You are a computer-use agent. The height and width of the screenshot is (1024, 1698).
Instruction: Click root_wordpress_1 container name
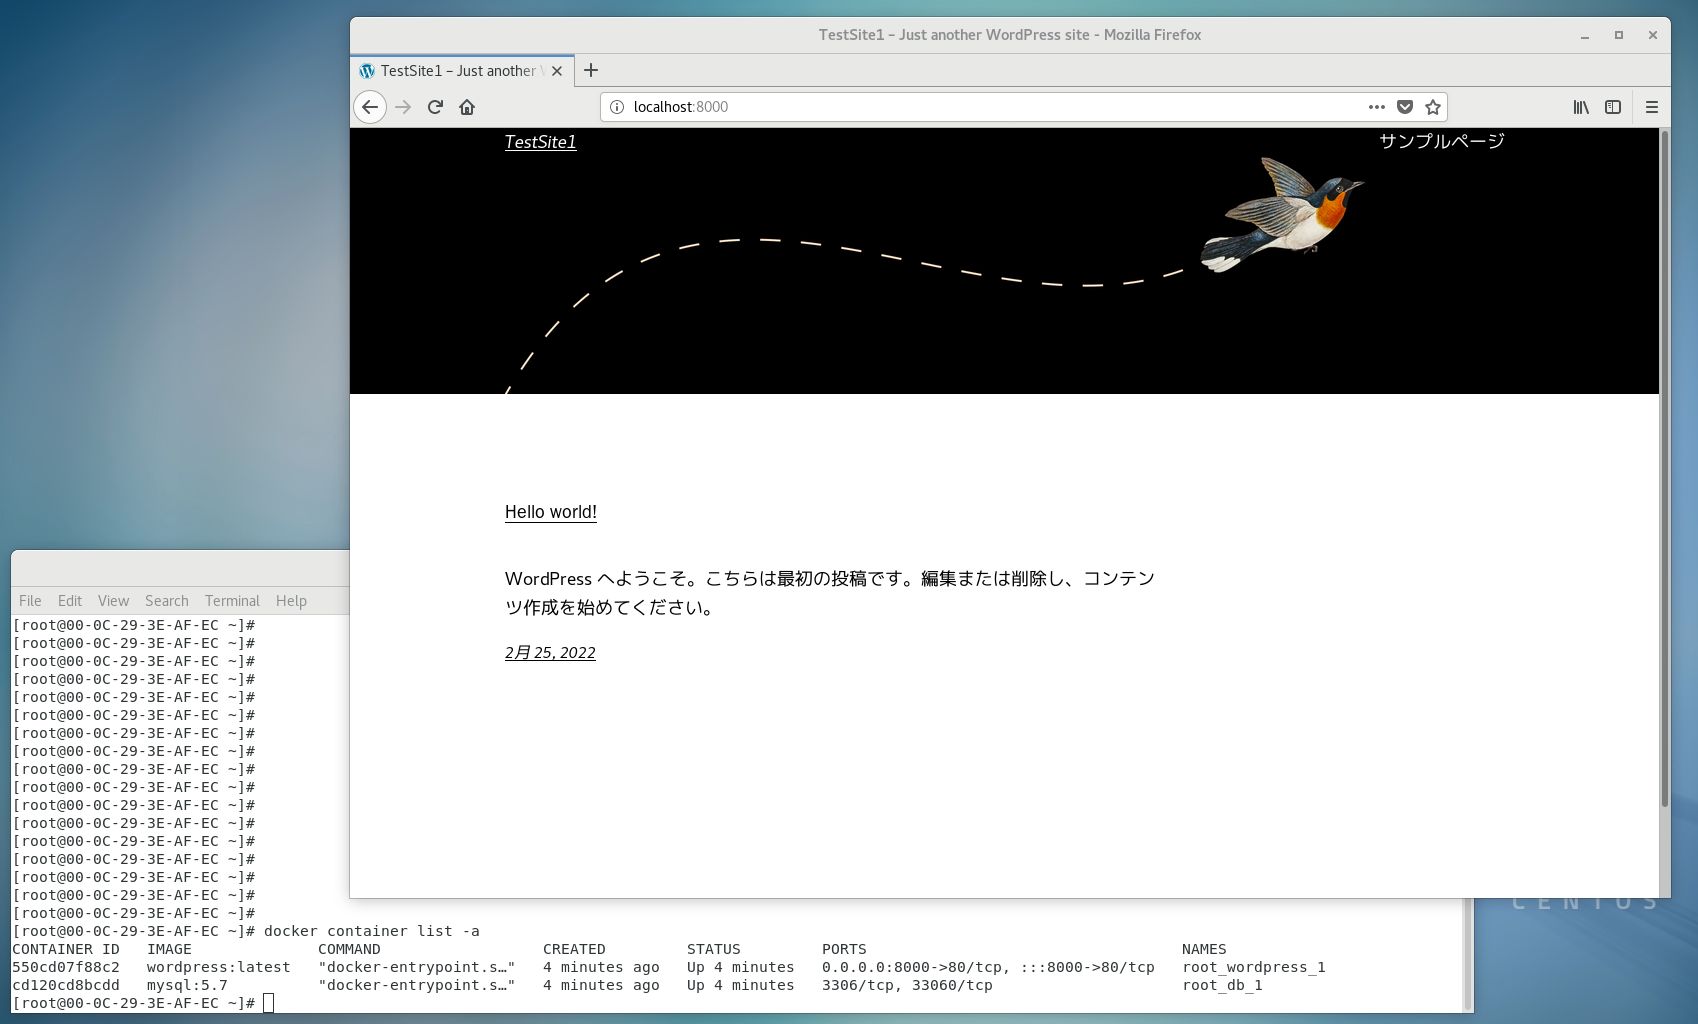[1254, 967]
